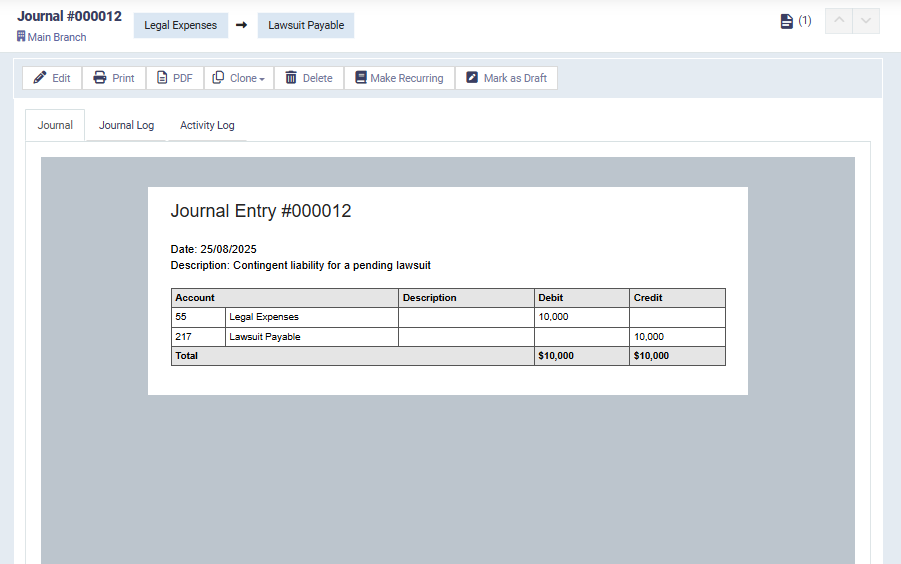This screenshot has height=564, width=901.
Task: Click the Lawsuit Payable account tag
Action: [306, 25]
